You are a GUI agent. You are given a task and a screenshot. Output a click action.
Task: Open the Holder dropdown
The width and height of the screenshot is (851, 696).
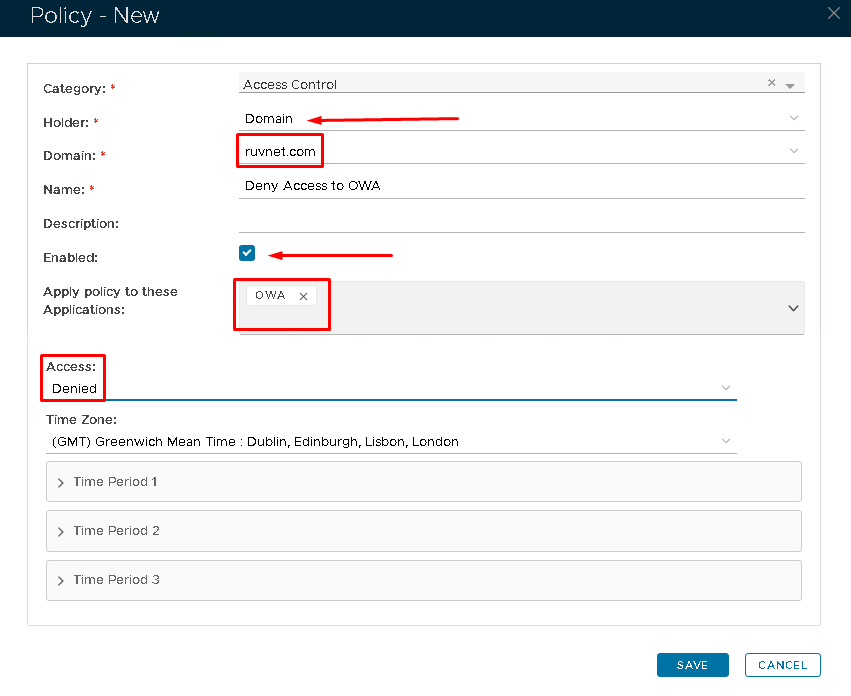[794, 118]
